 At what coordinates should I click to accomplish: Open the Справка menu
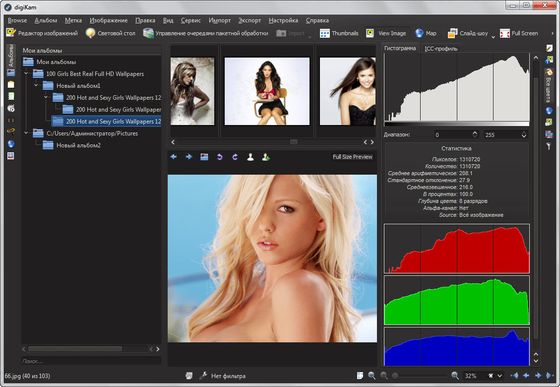pos(317,20)
